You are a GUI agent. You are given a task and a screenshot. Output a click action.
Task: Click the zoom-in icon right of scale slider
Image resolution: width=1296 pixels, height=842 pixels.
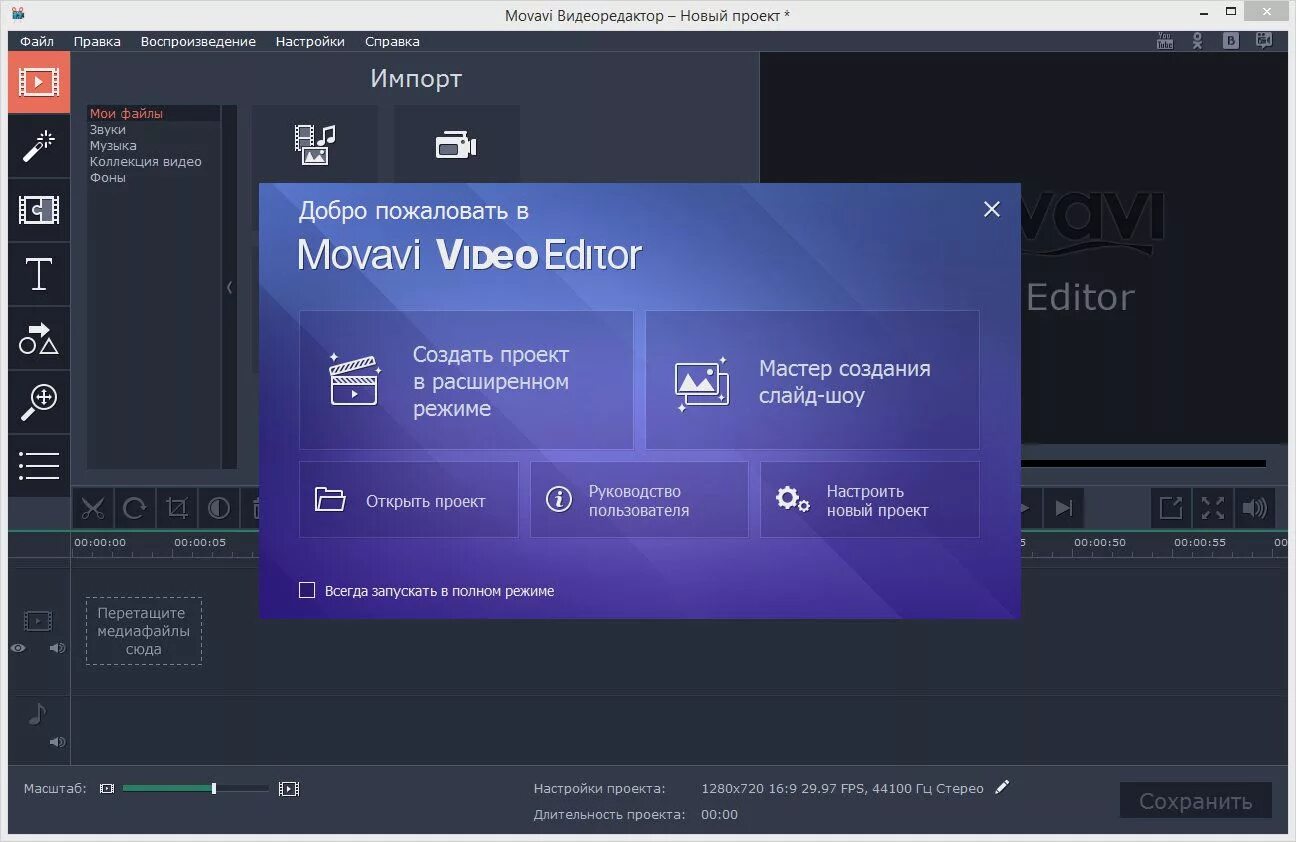tap(289, 789)
